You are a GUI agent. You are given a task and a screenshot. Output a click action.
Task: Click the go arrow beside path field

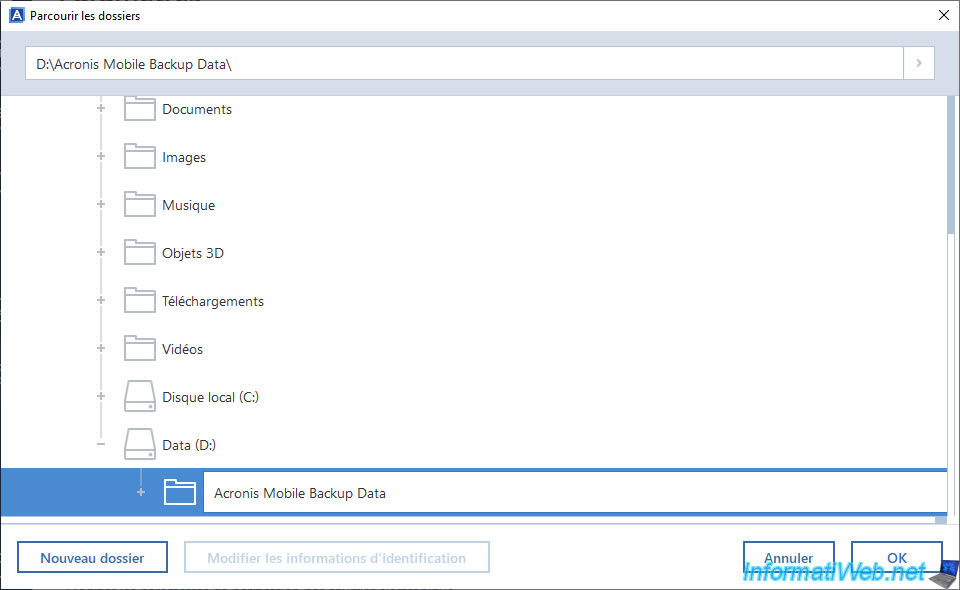pyautogui.click(x=919, y=63)
